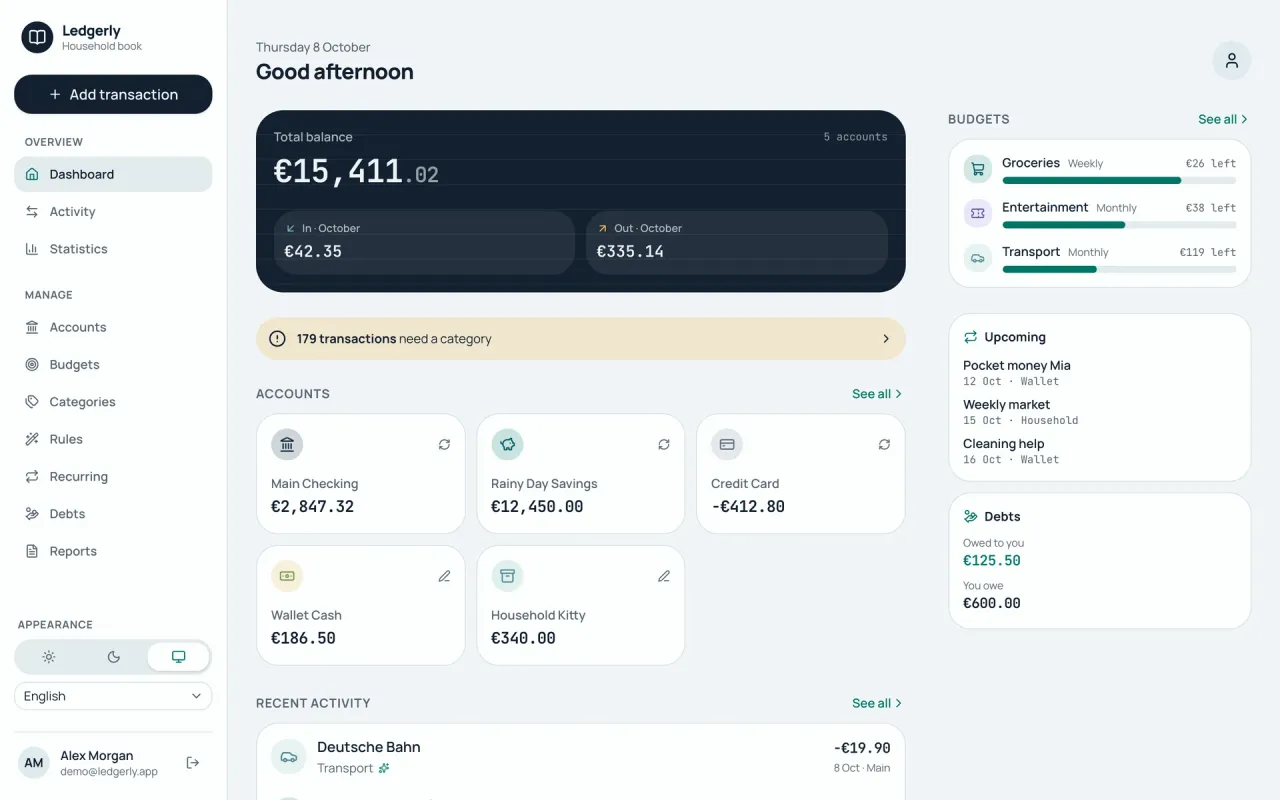Image resolution: width=1280 pixels, height=800 pixels.
Task: Open Reports from the sidebar
Action: pos(113,551)
